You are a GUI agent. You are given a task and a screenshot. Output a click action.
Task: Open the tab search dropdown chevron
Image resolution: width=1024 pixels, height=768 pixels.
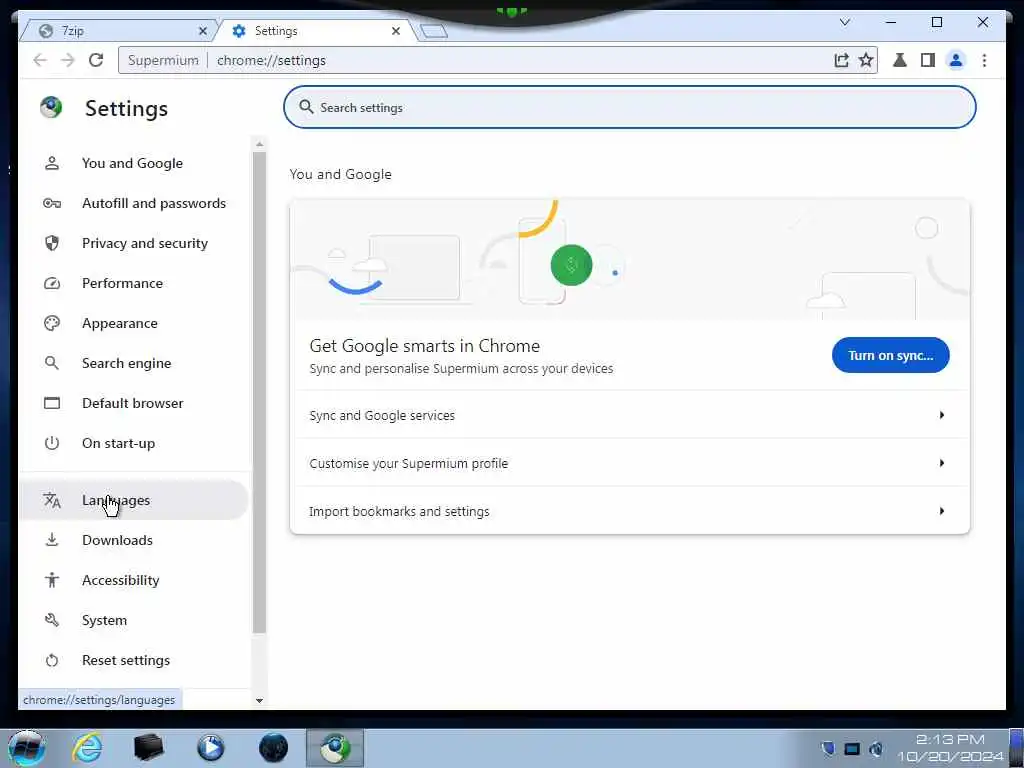844,22
